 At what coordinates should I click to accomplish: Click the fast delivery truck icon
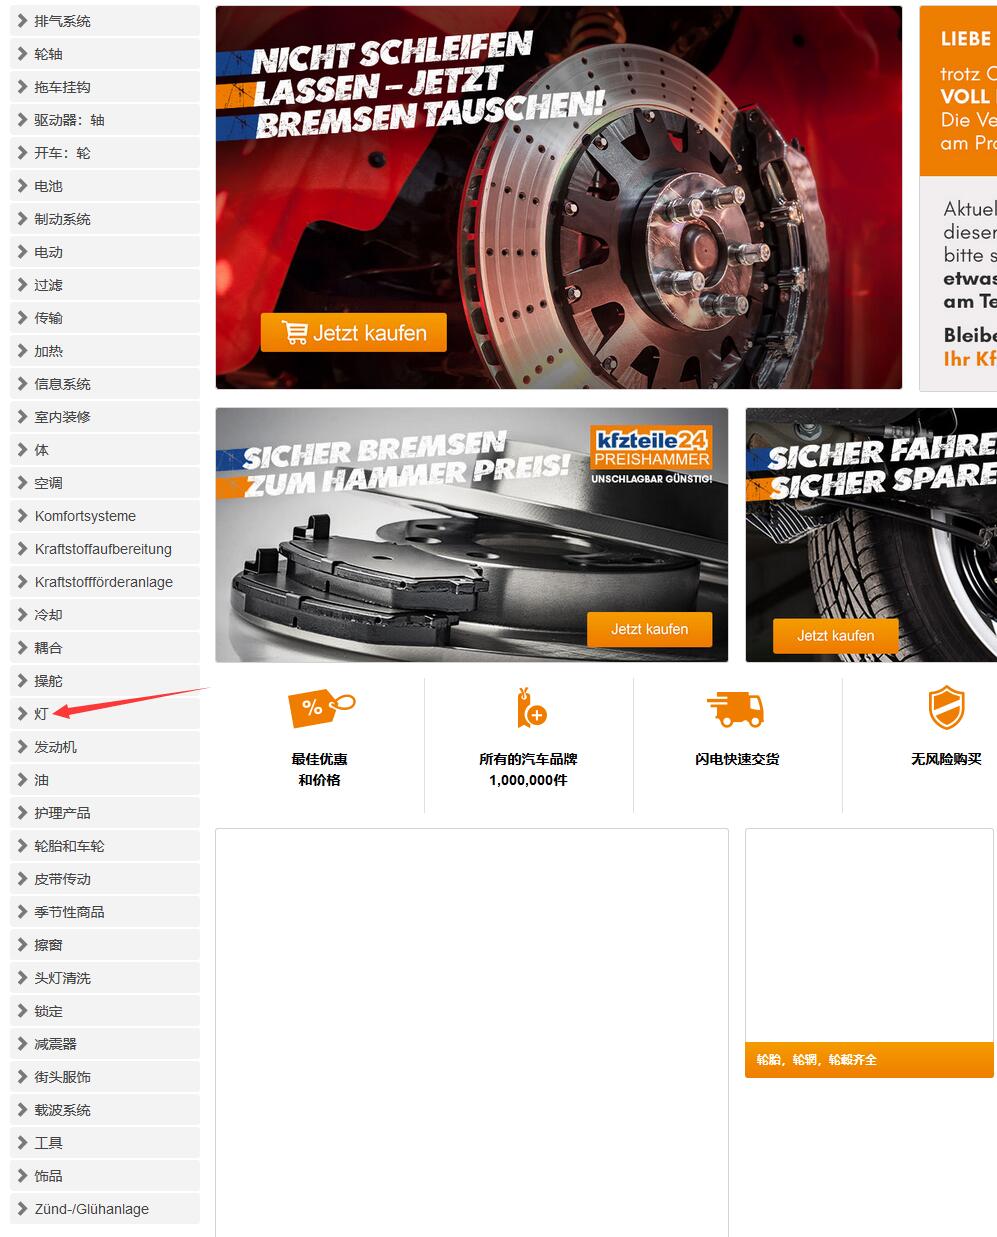click(x=736, y=709)
